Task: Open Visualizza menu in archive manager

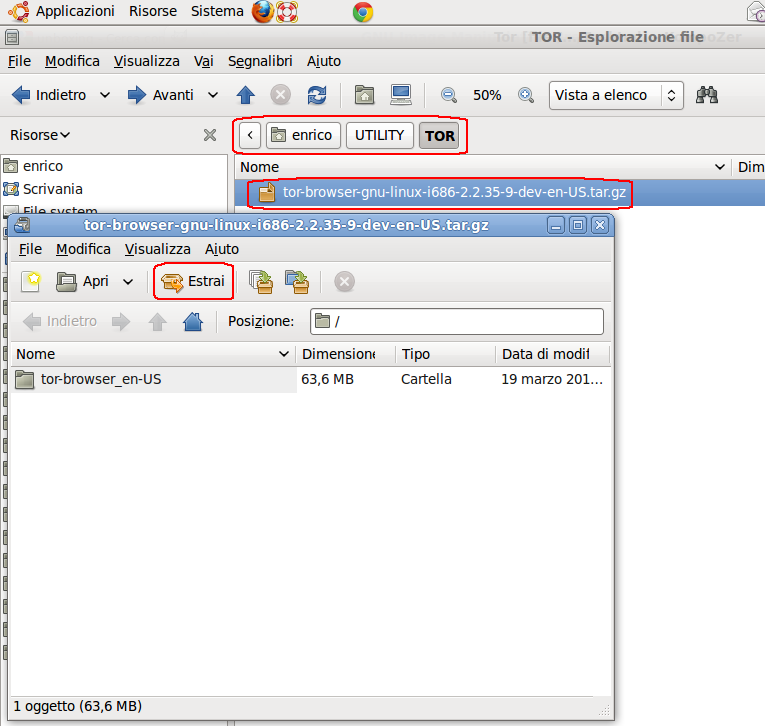Action: click(x=158, y=249)
